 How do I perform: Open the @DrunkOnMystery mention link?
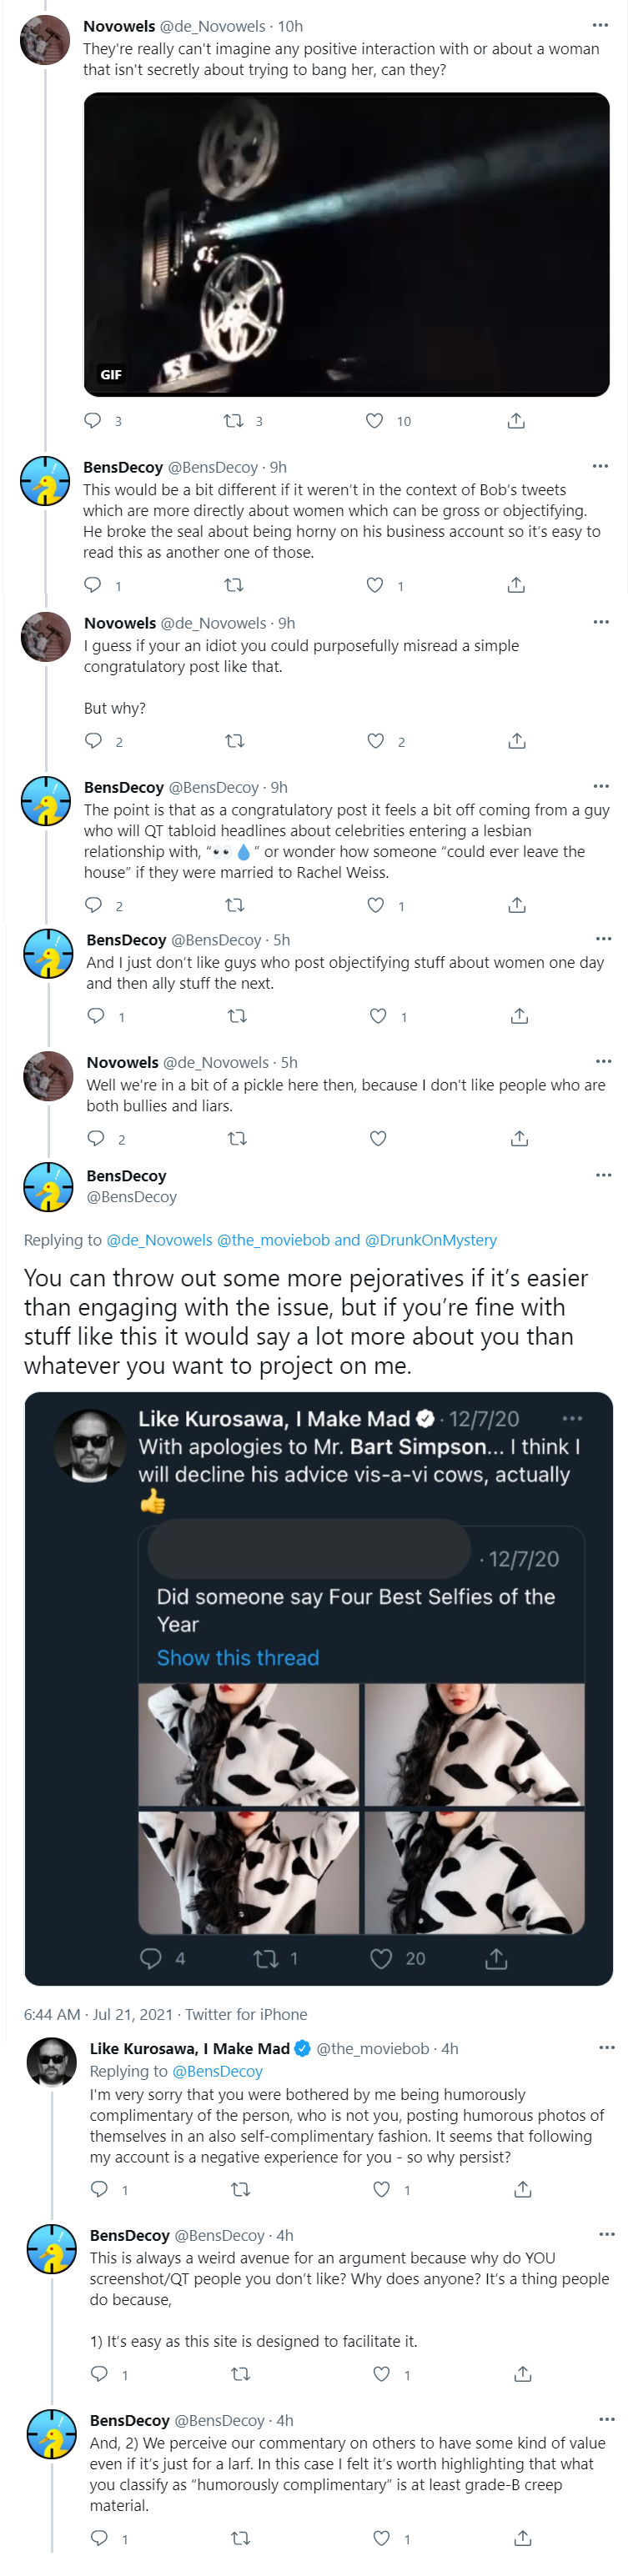pyautogui.click(x=431, y=1240)
